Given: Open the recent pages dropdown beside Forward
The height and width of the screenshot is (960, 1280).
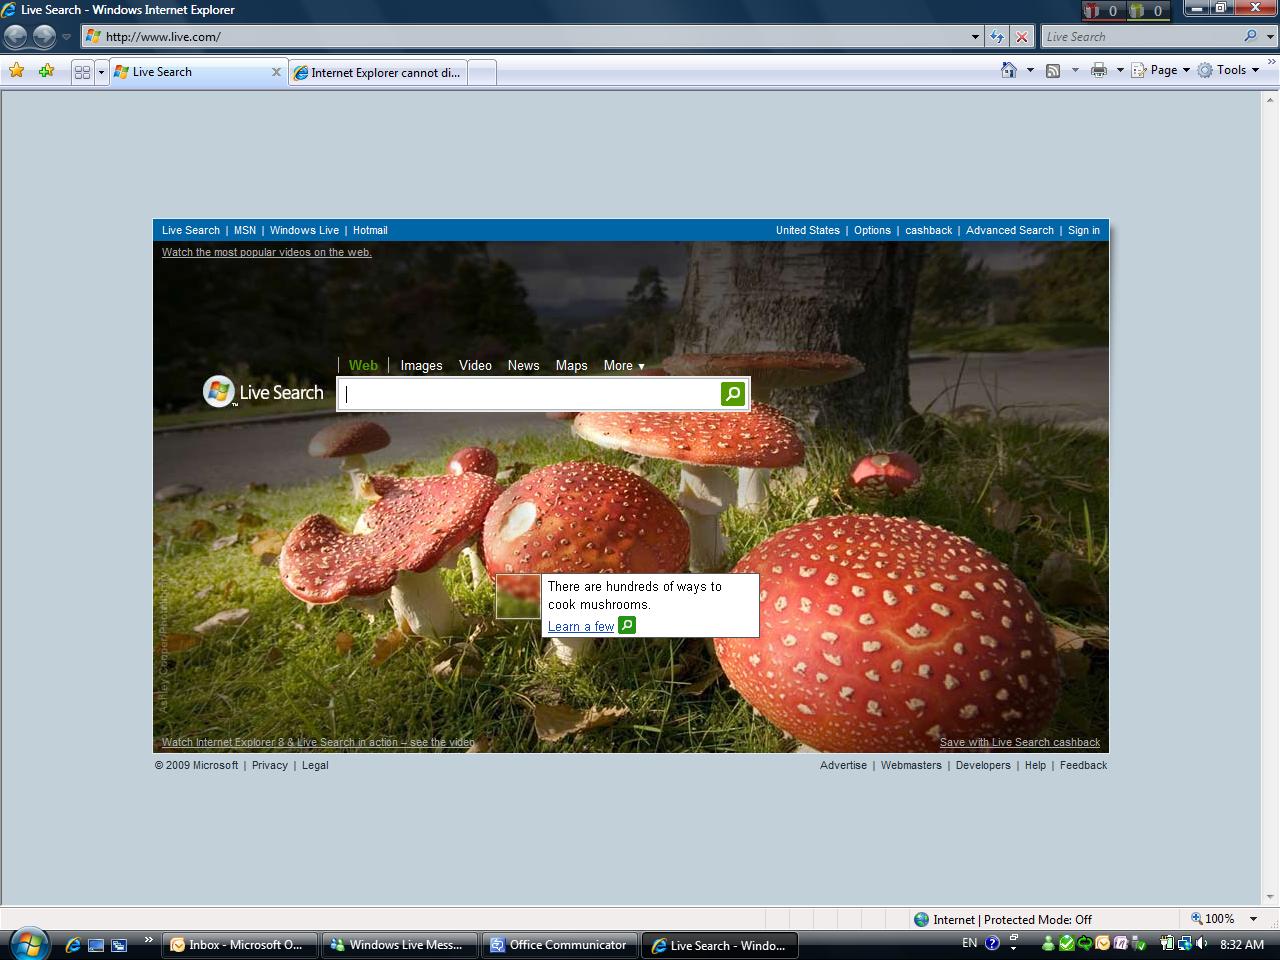Looking at the screenshot, I should (x=66, y=37).
